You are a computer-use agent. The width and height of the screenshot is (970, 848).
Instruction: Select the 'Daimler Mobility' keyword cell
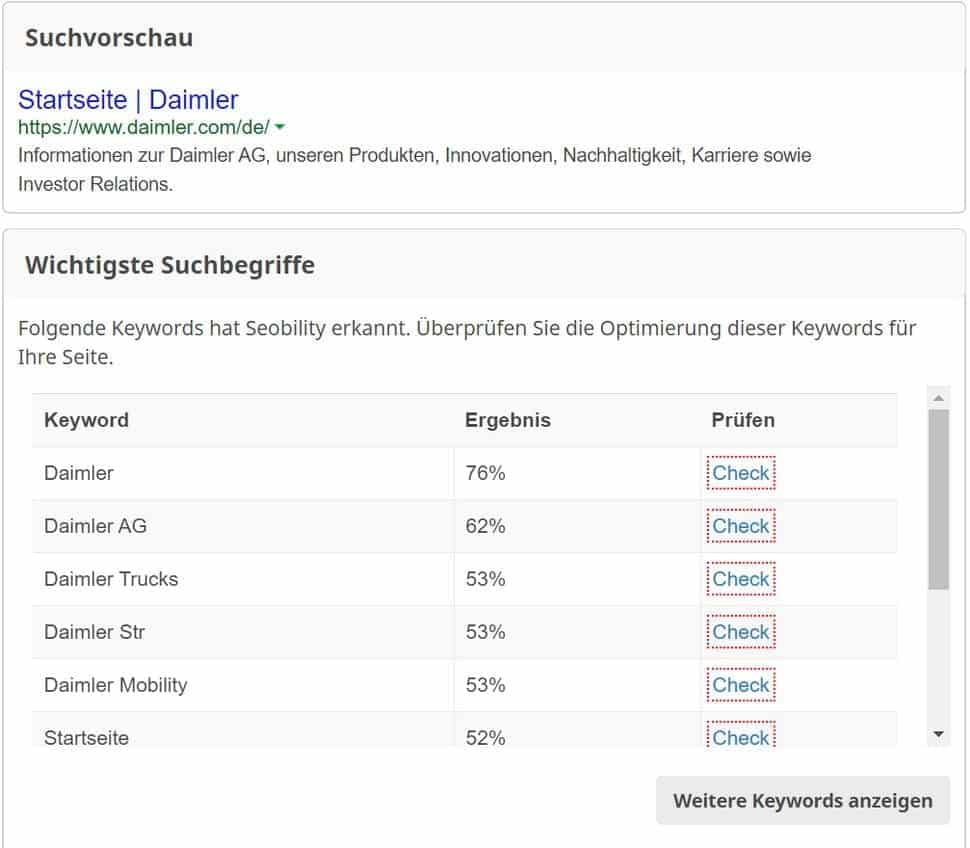[242, 685]
